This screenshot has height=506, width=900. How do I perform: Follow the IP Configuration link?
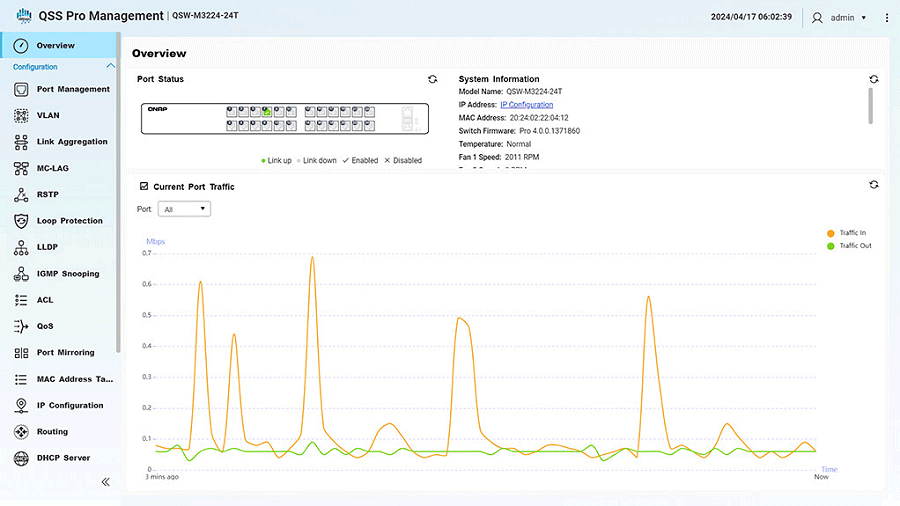tap(526, 105)
